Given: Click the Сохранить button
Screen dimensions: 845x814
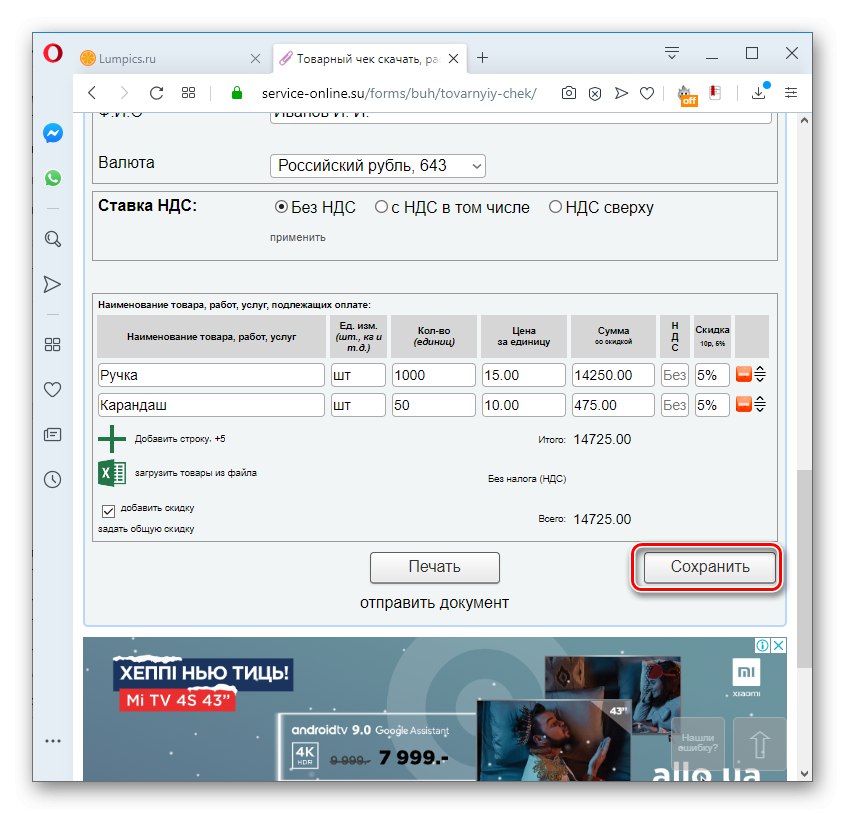Looking at the screenshot, I should pos(710,567).
